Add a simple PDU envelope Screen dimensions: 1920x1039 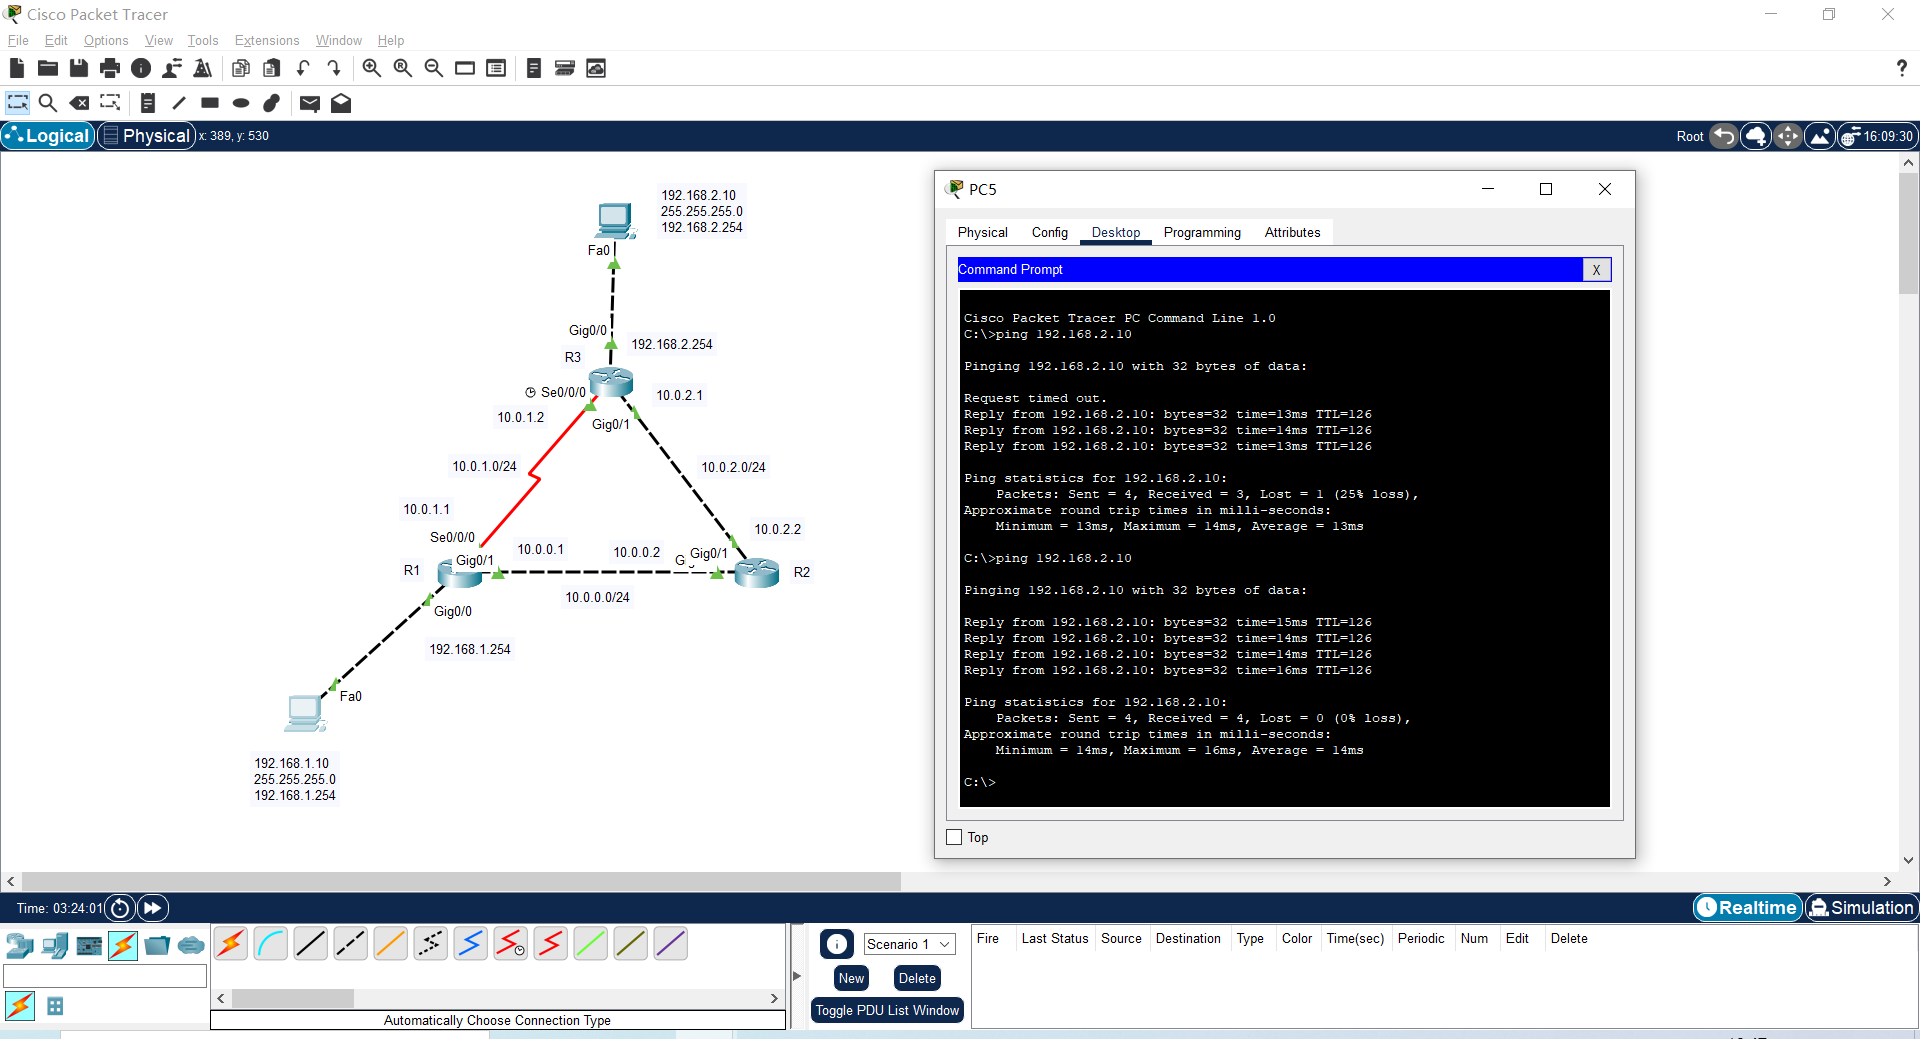coord(310,103)
